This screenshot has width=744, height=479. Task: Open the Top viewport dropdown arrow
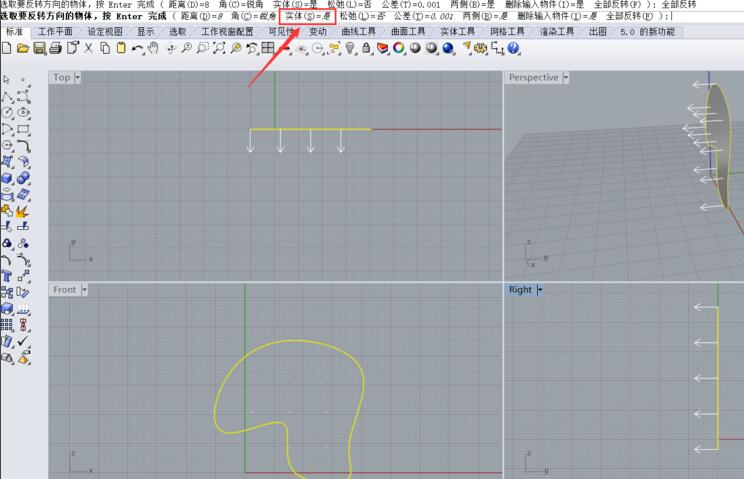pos(78,77)
